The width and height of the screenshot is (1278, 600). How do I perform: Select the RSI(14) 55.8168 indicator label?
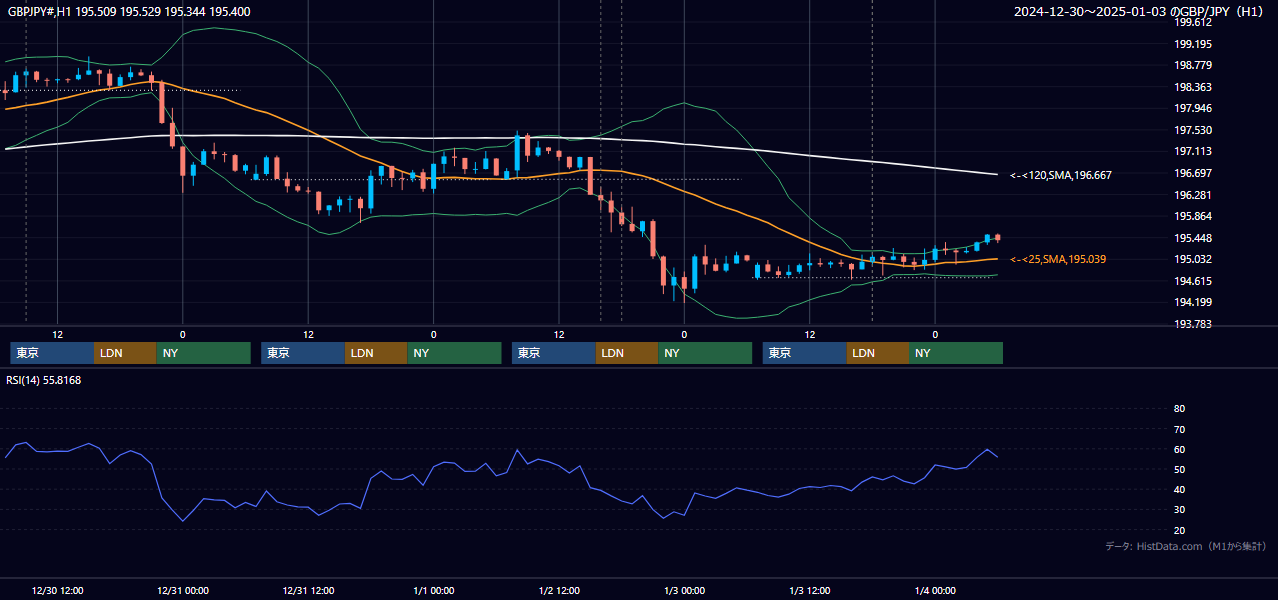pos(44,380)
